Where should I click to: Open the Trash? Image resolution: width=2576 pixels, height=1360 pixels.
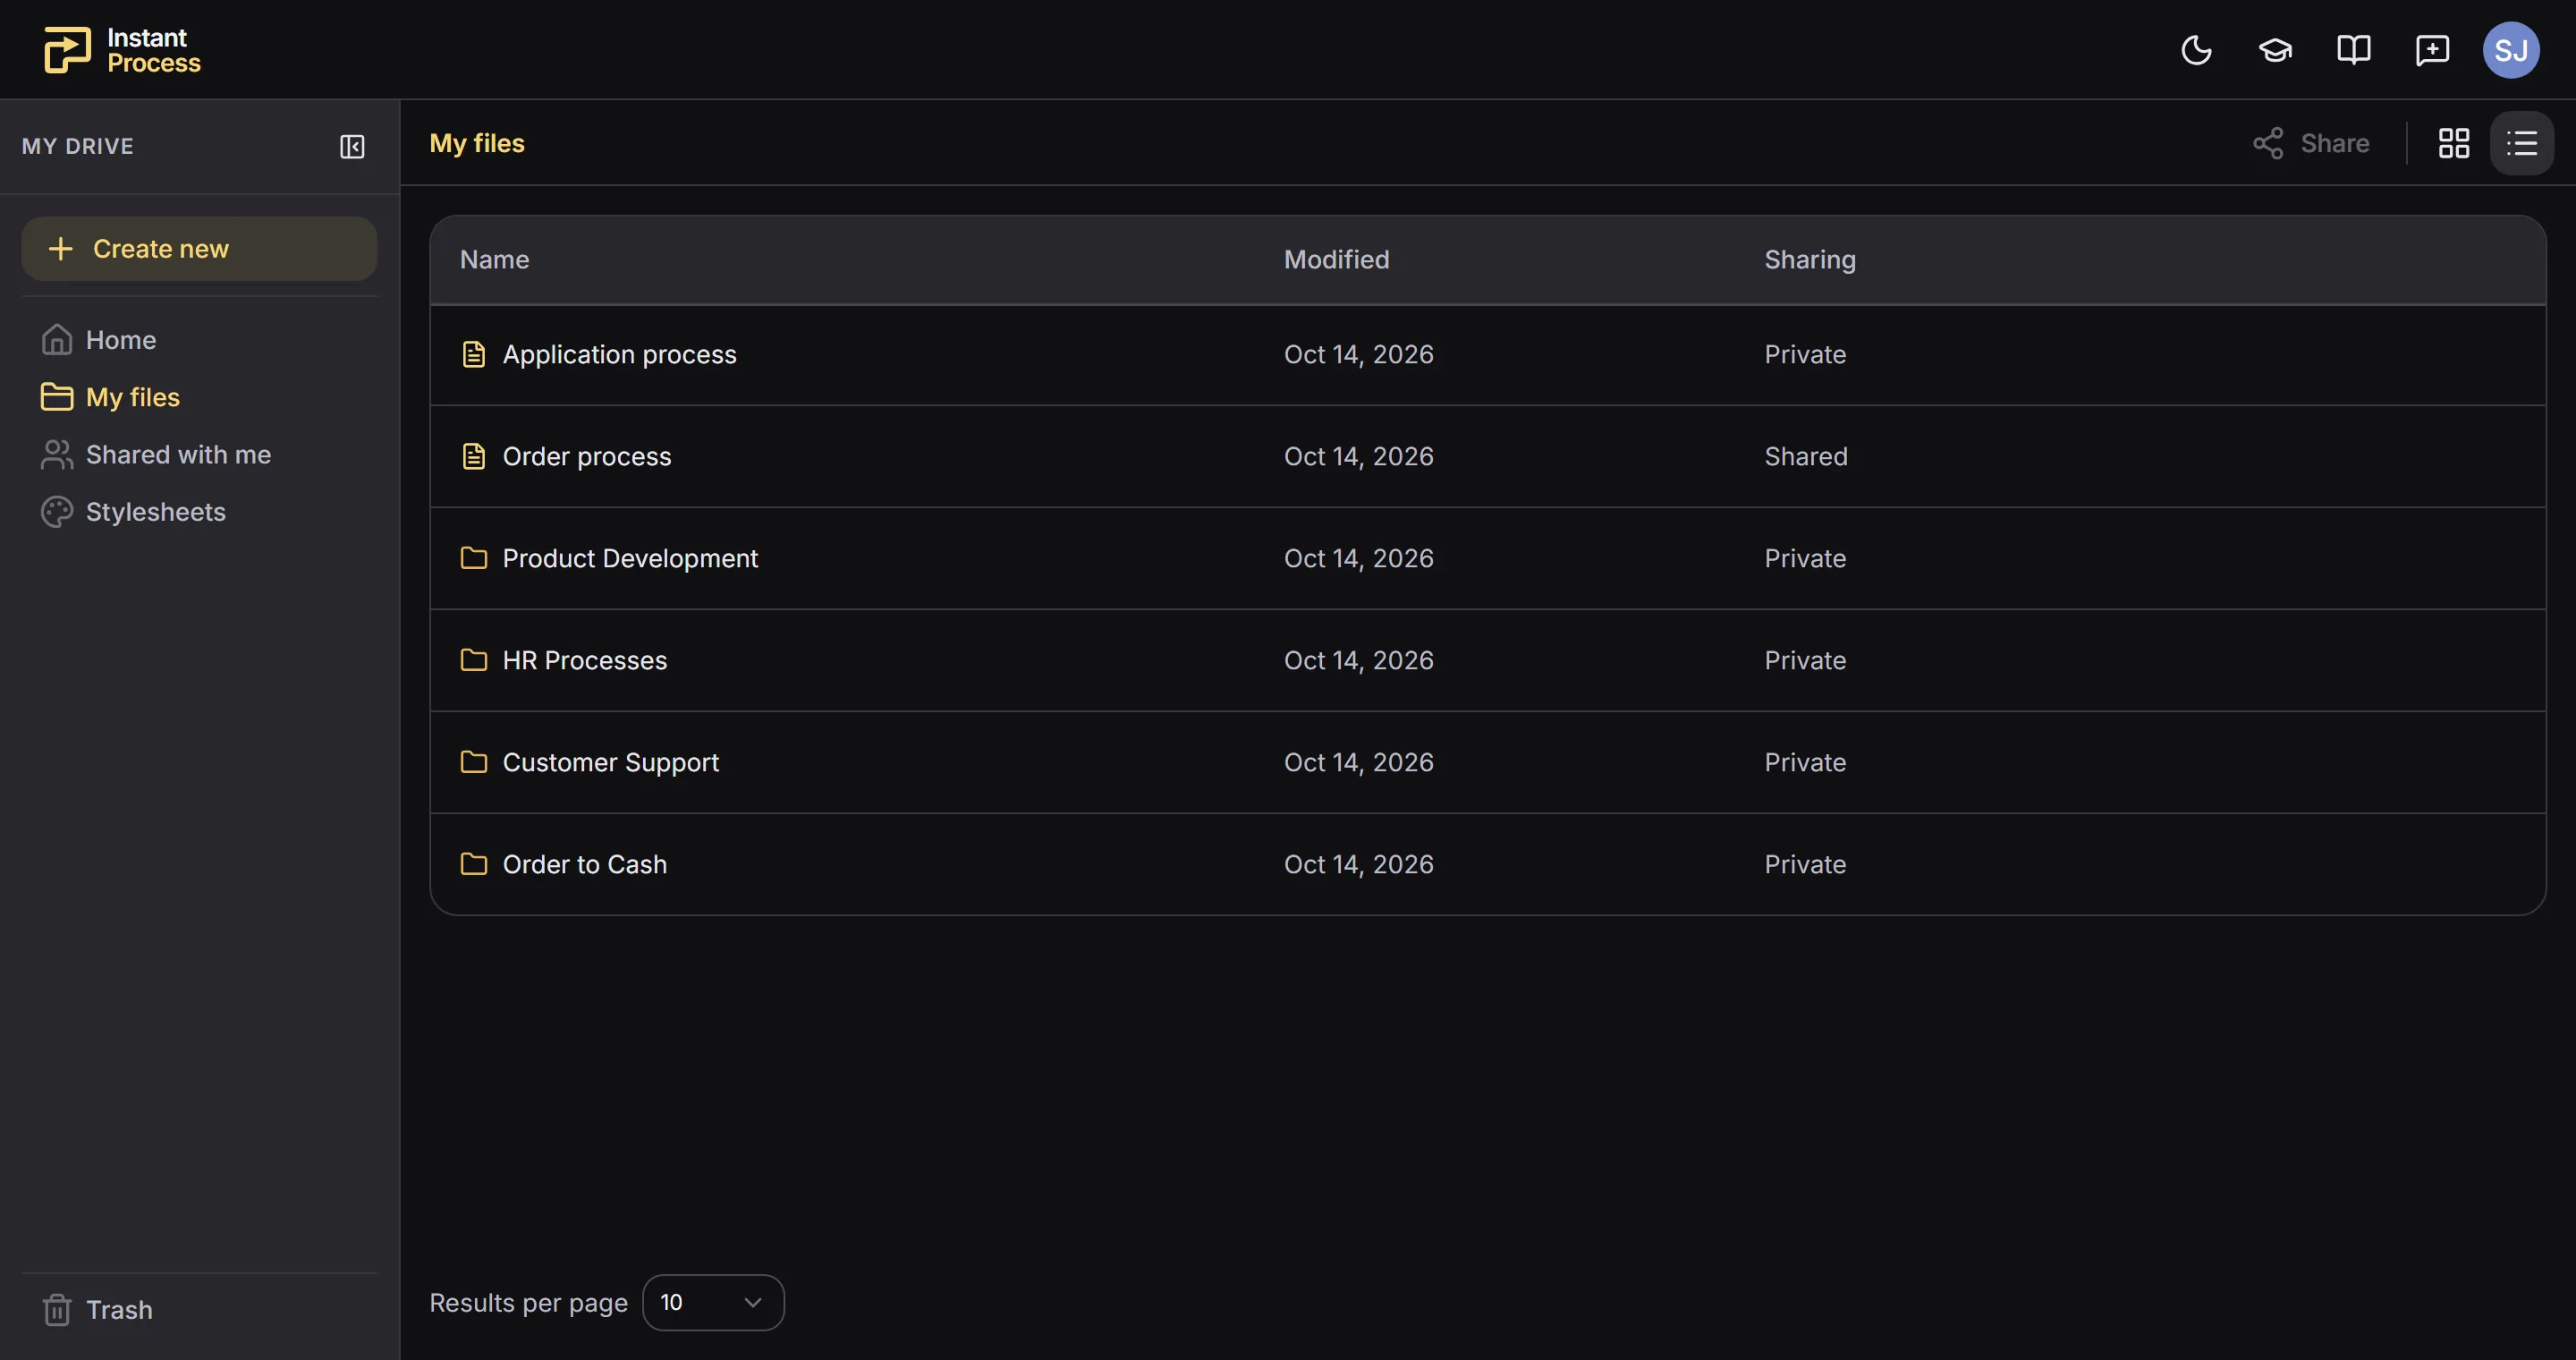click(199, 1309)
